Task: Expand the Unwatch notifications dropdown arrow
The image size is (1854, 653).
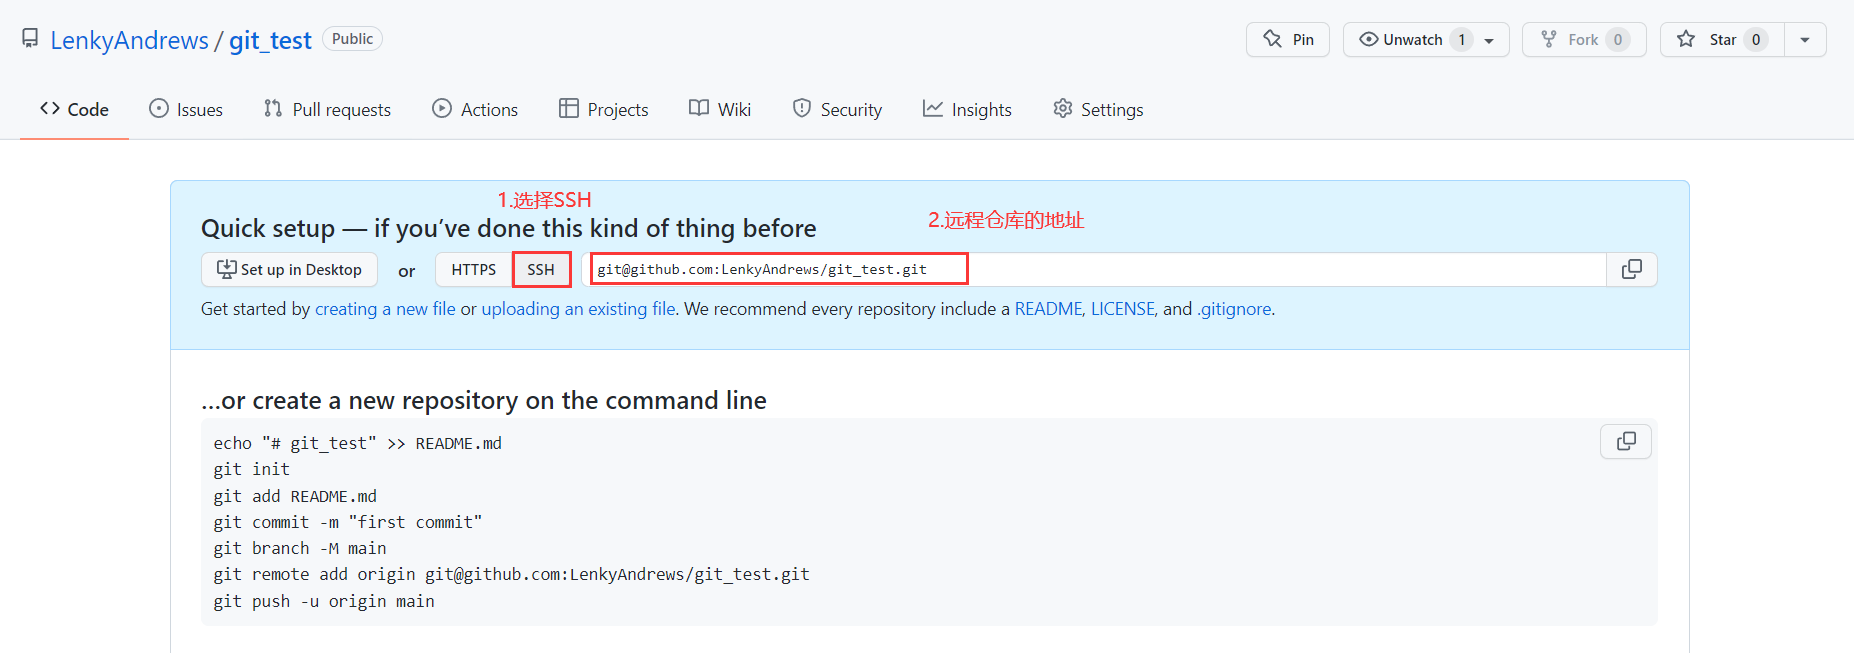Action: tap(1489, 40)
